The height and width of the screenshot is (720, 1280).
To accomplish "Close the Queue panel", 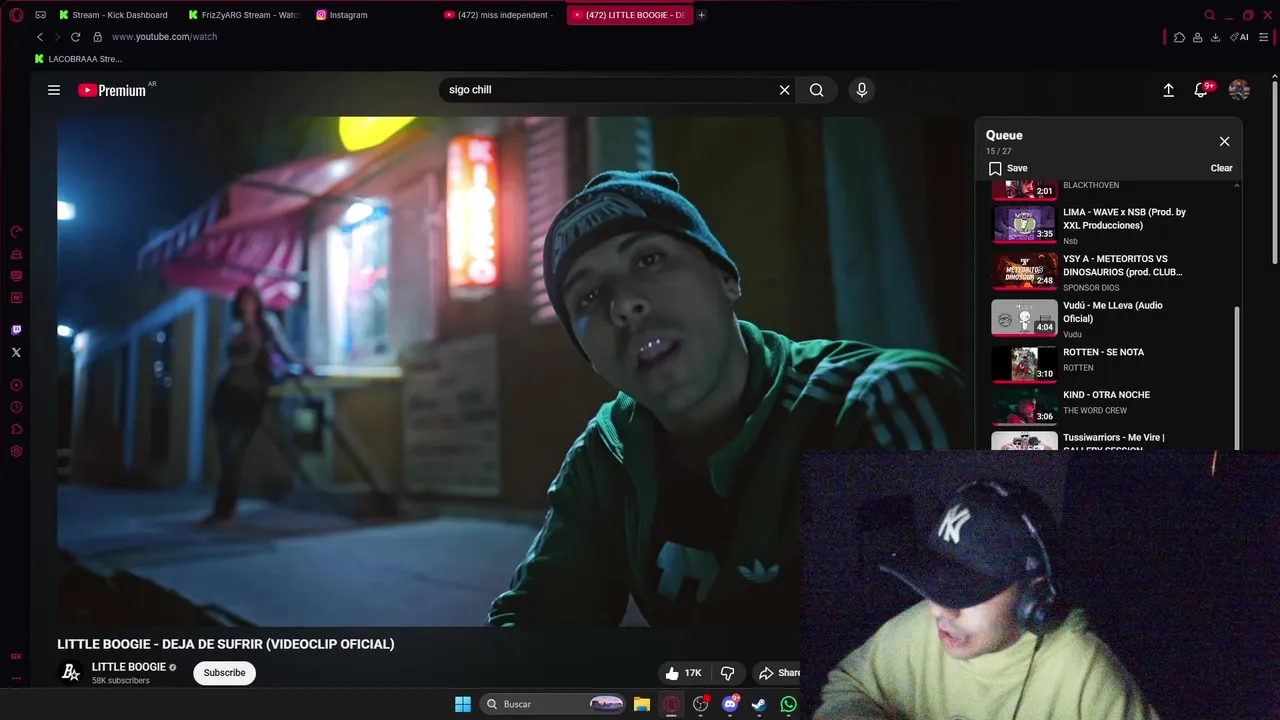I will point(1224,141).
